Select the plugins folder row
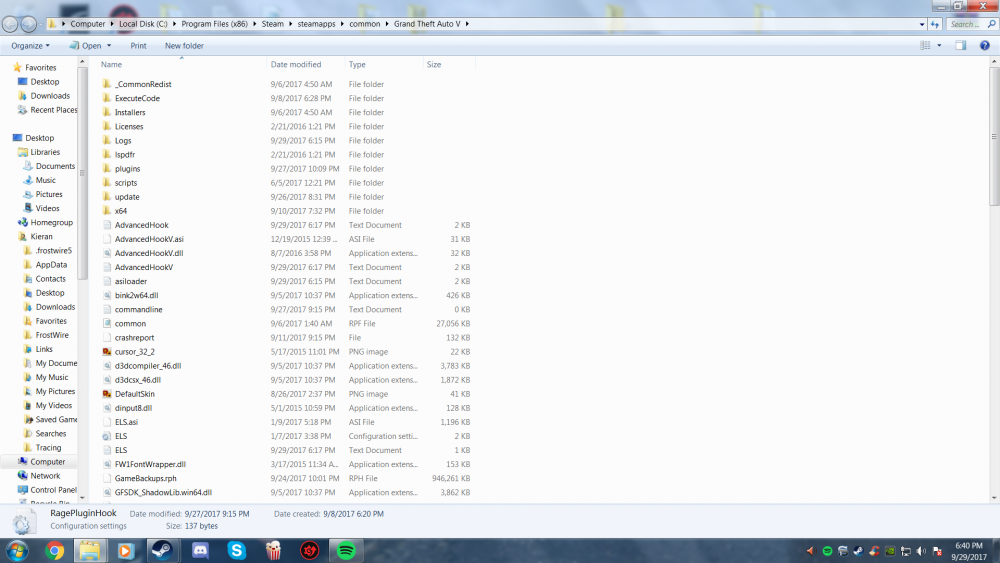Screen dimensions: 1000x563 coord(287,169)
